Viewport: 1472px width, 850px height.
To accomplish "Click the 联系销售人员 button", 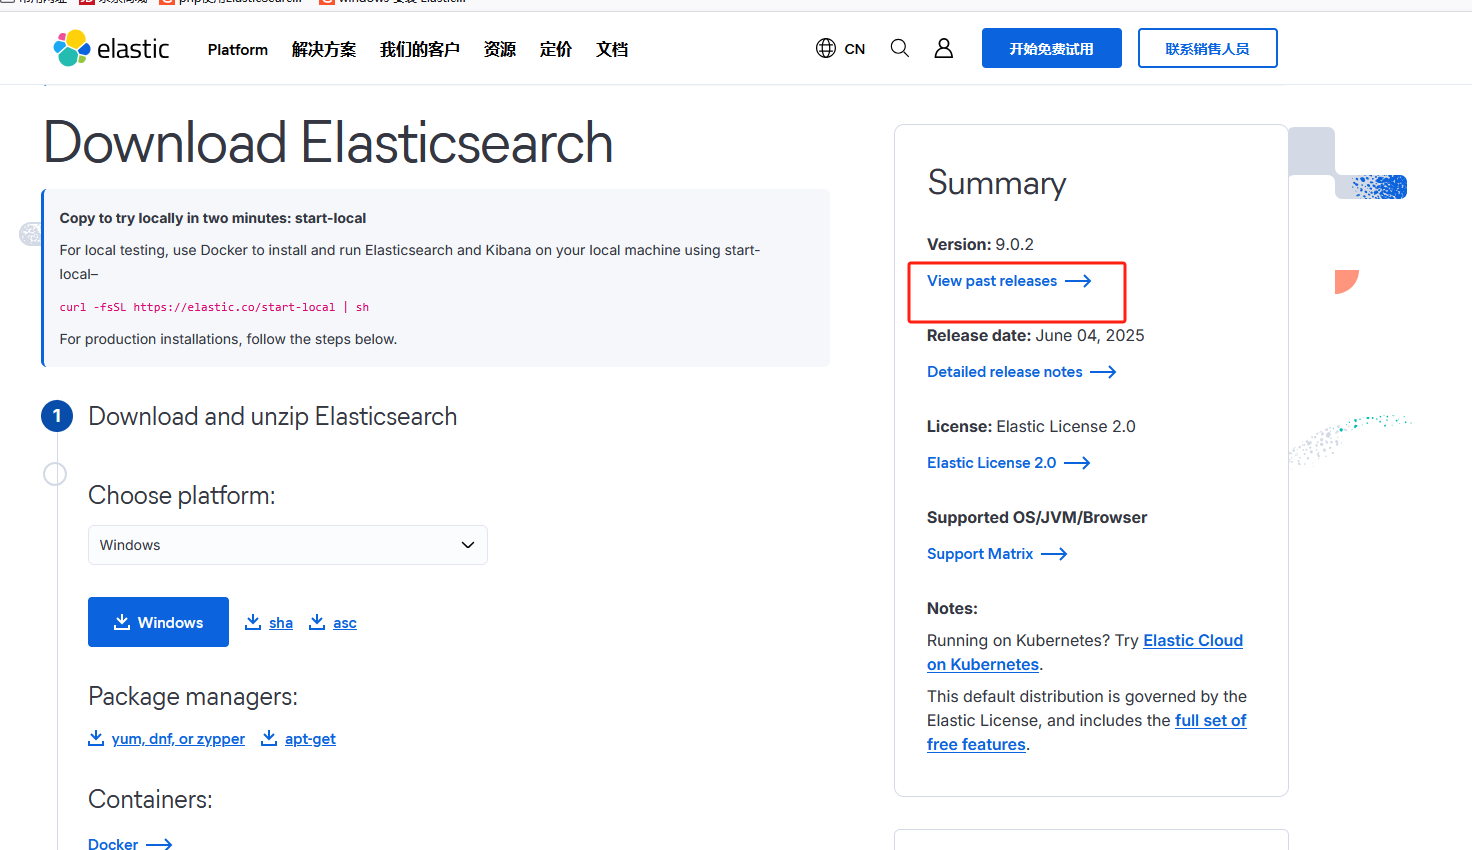I will tap(1207, 47).
